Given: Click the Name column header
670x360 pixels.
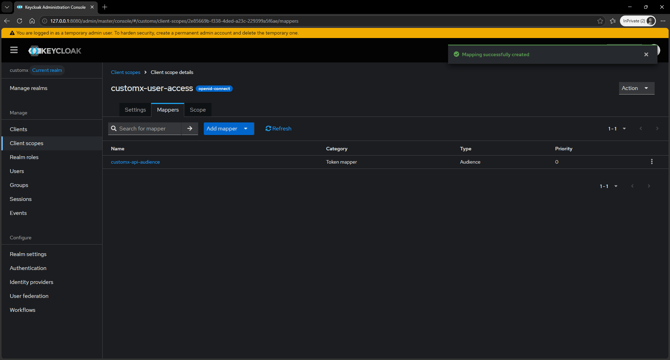Looking at the screenshot, I should (118, 149).
